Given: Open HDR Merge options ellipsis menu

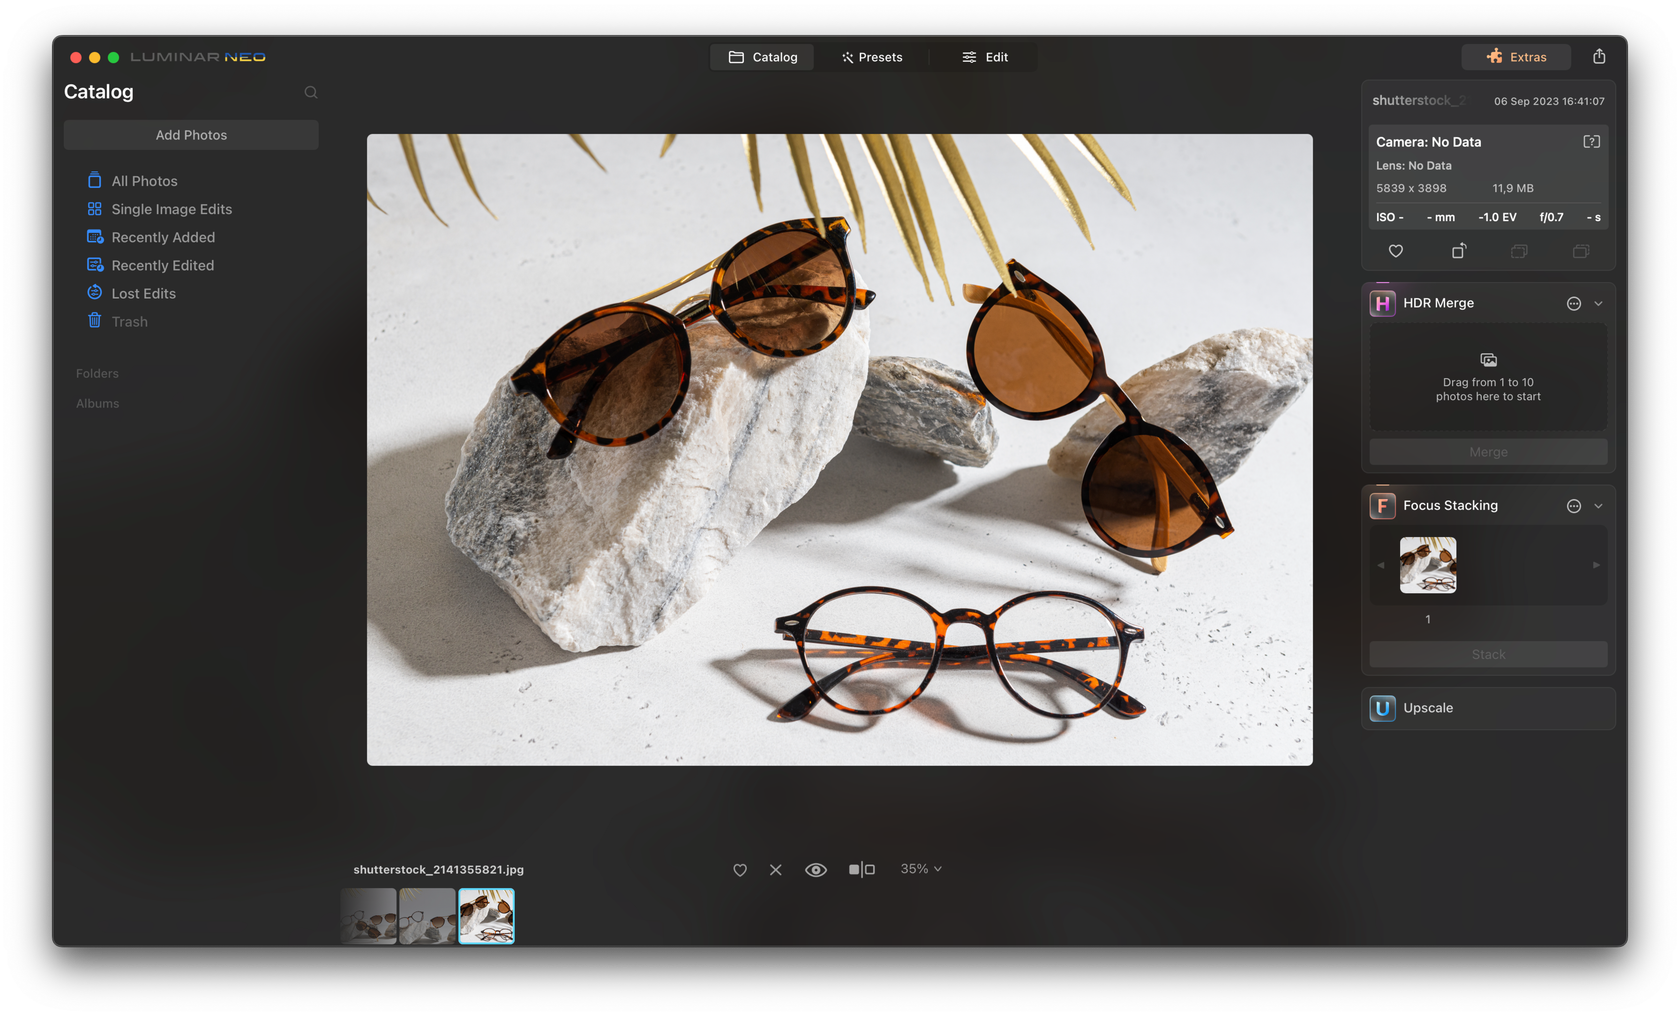Looking at the screenshot, I should coord(1573,304).
